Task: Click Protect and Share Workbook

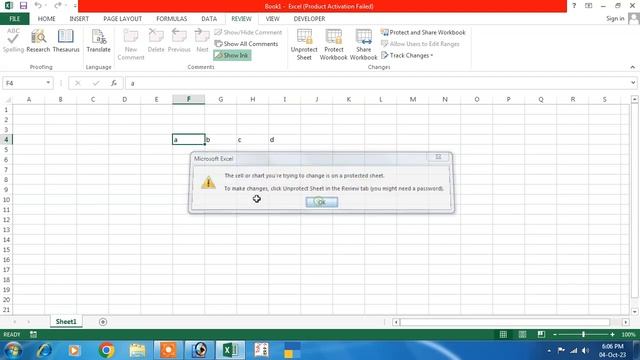Action: [x=423, y=32]
